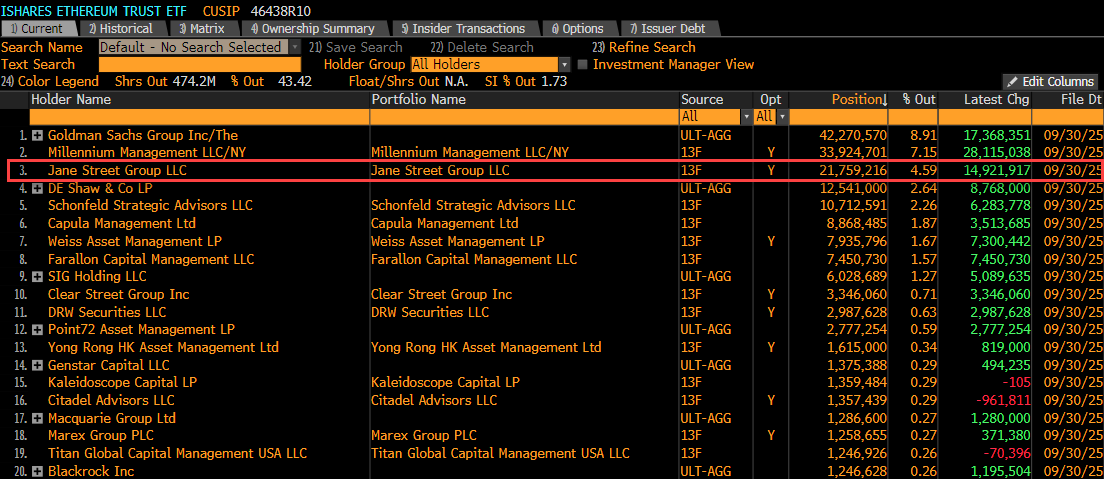The image size is (1104, 479).
Task: Go to the Insider Transactions tab
Action: (x=463, y=29)
